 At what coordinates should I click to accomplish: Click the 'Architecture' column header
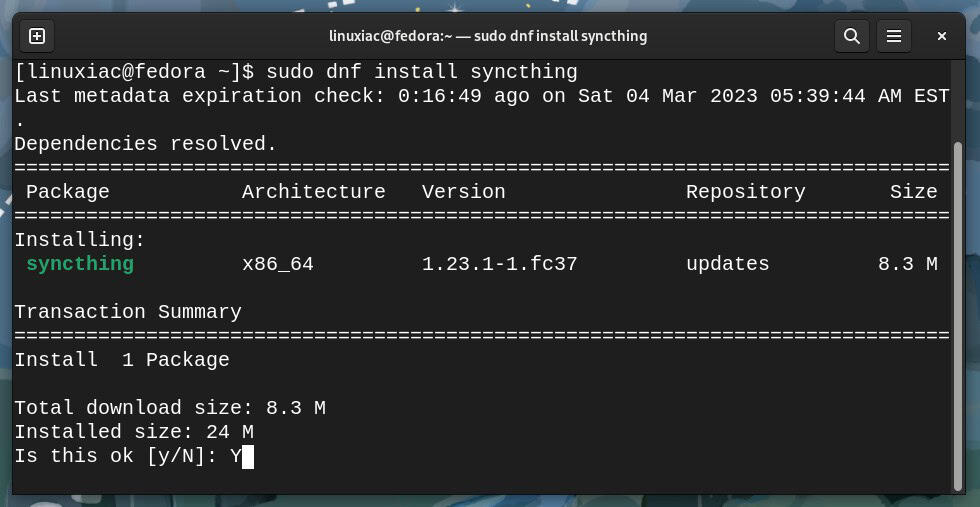click(x=314, y=192)
